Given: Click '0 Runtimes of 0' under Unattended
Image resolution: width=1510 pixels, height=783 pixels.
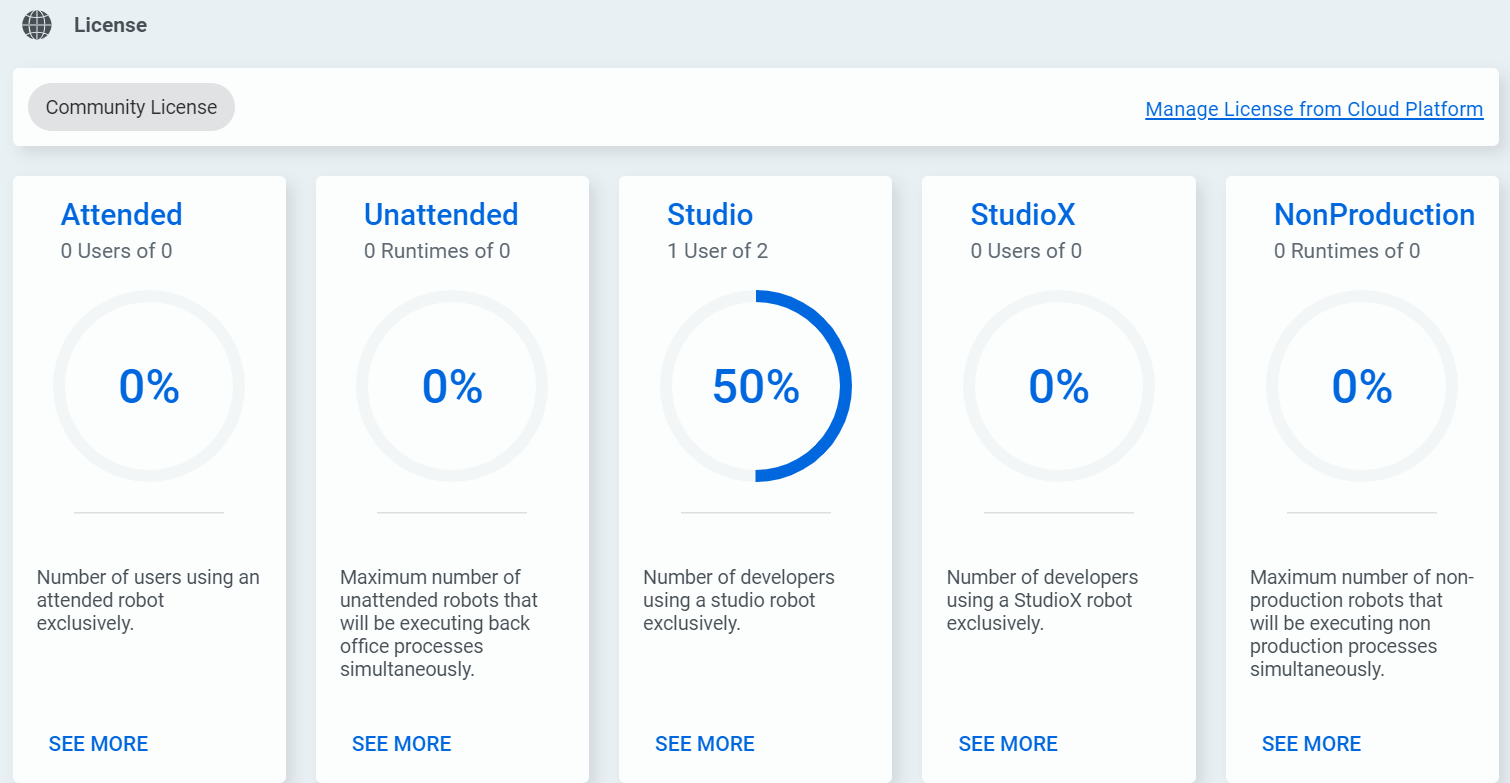Looking at the screenshot, I should (437, 251).
